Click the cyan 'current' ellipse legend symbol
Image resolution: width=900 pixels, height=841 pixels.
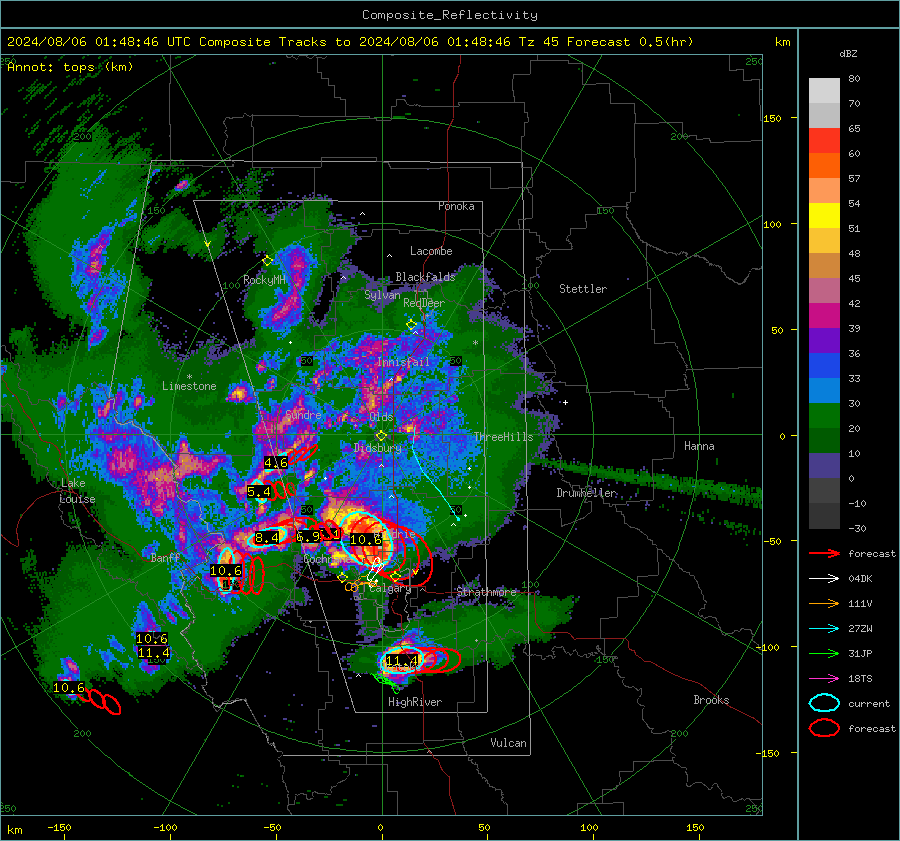824,703
